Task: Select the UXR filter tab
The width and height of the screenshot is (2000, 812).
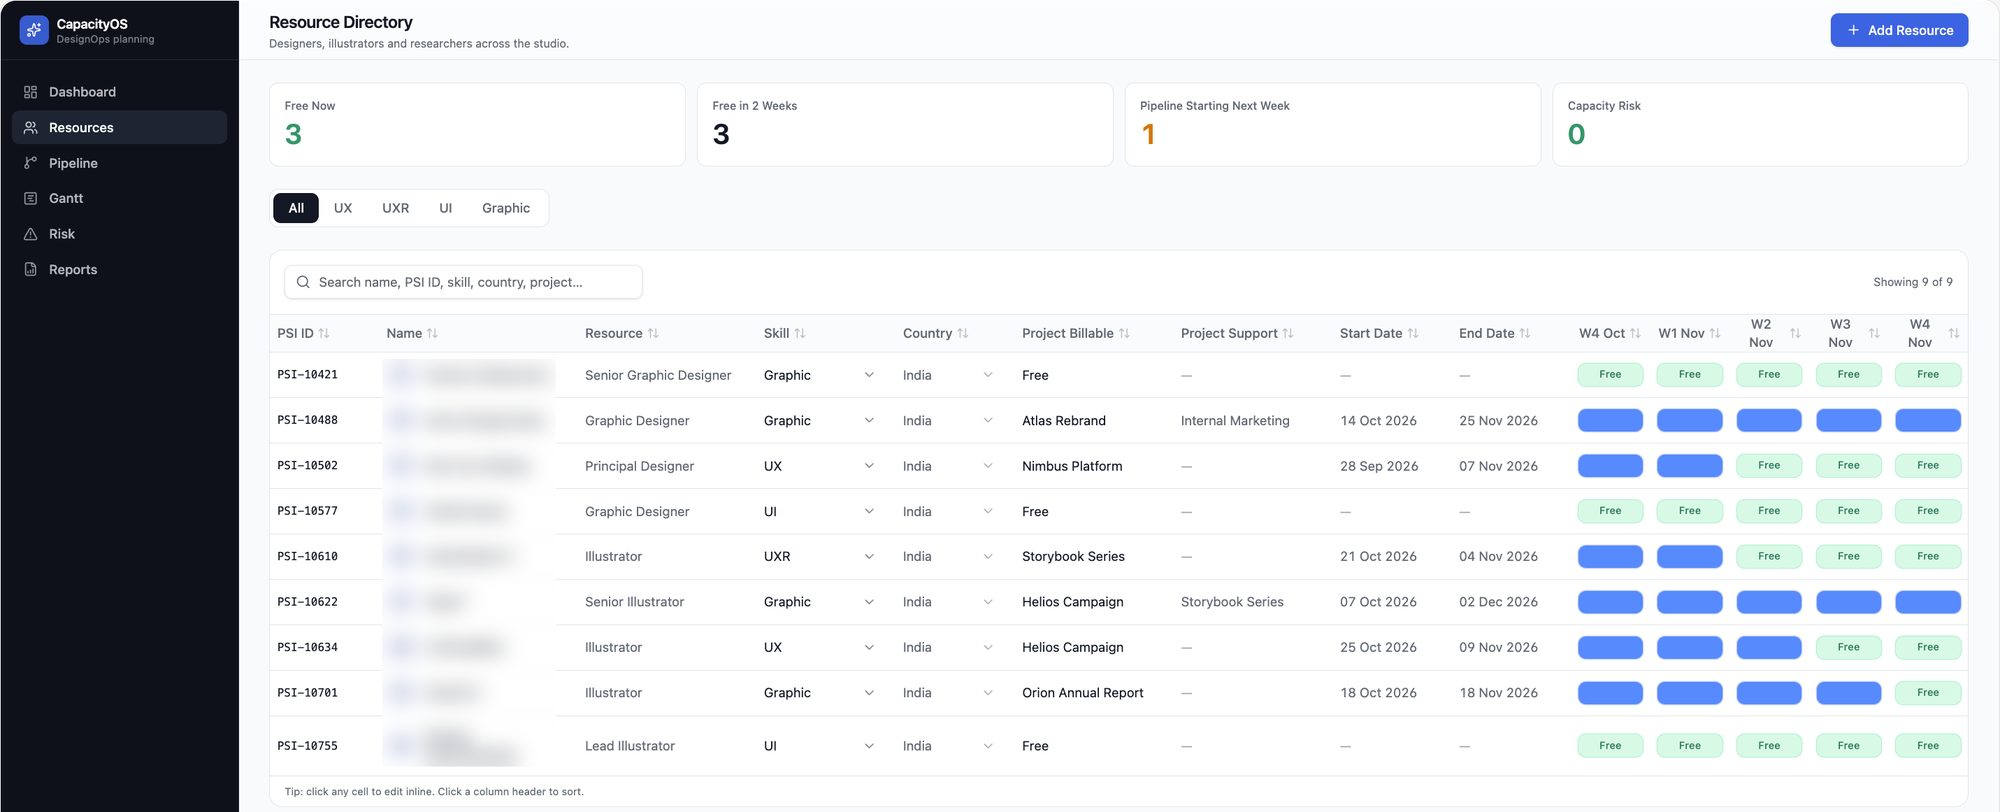Action: [x=395, y=208]
